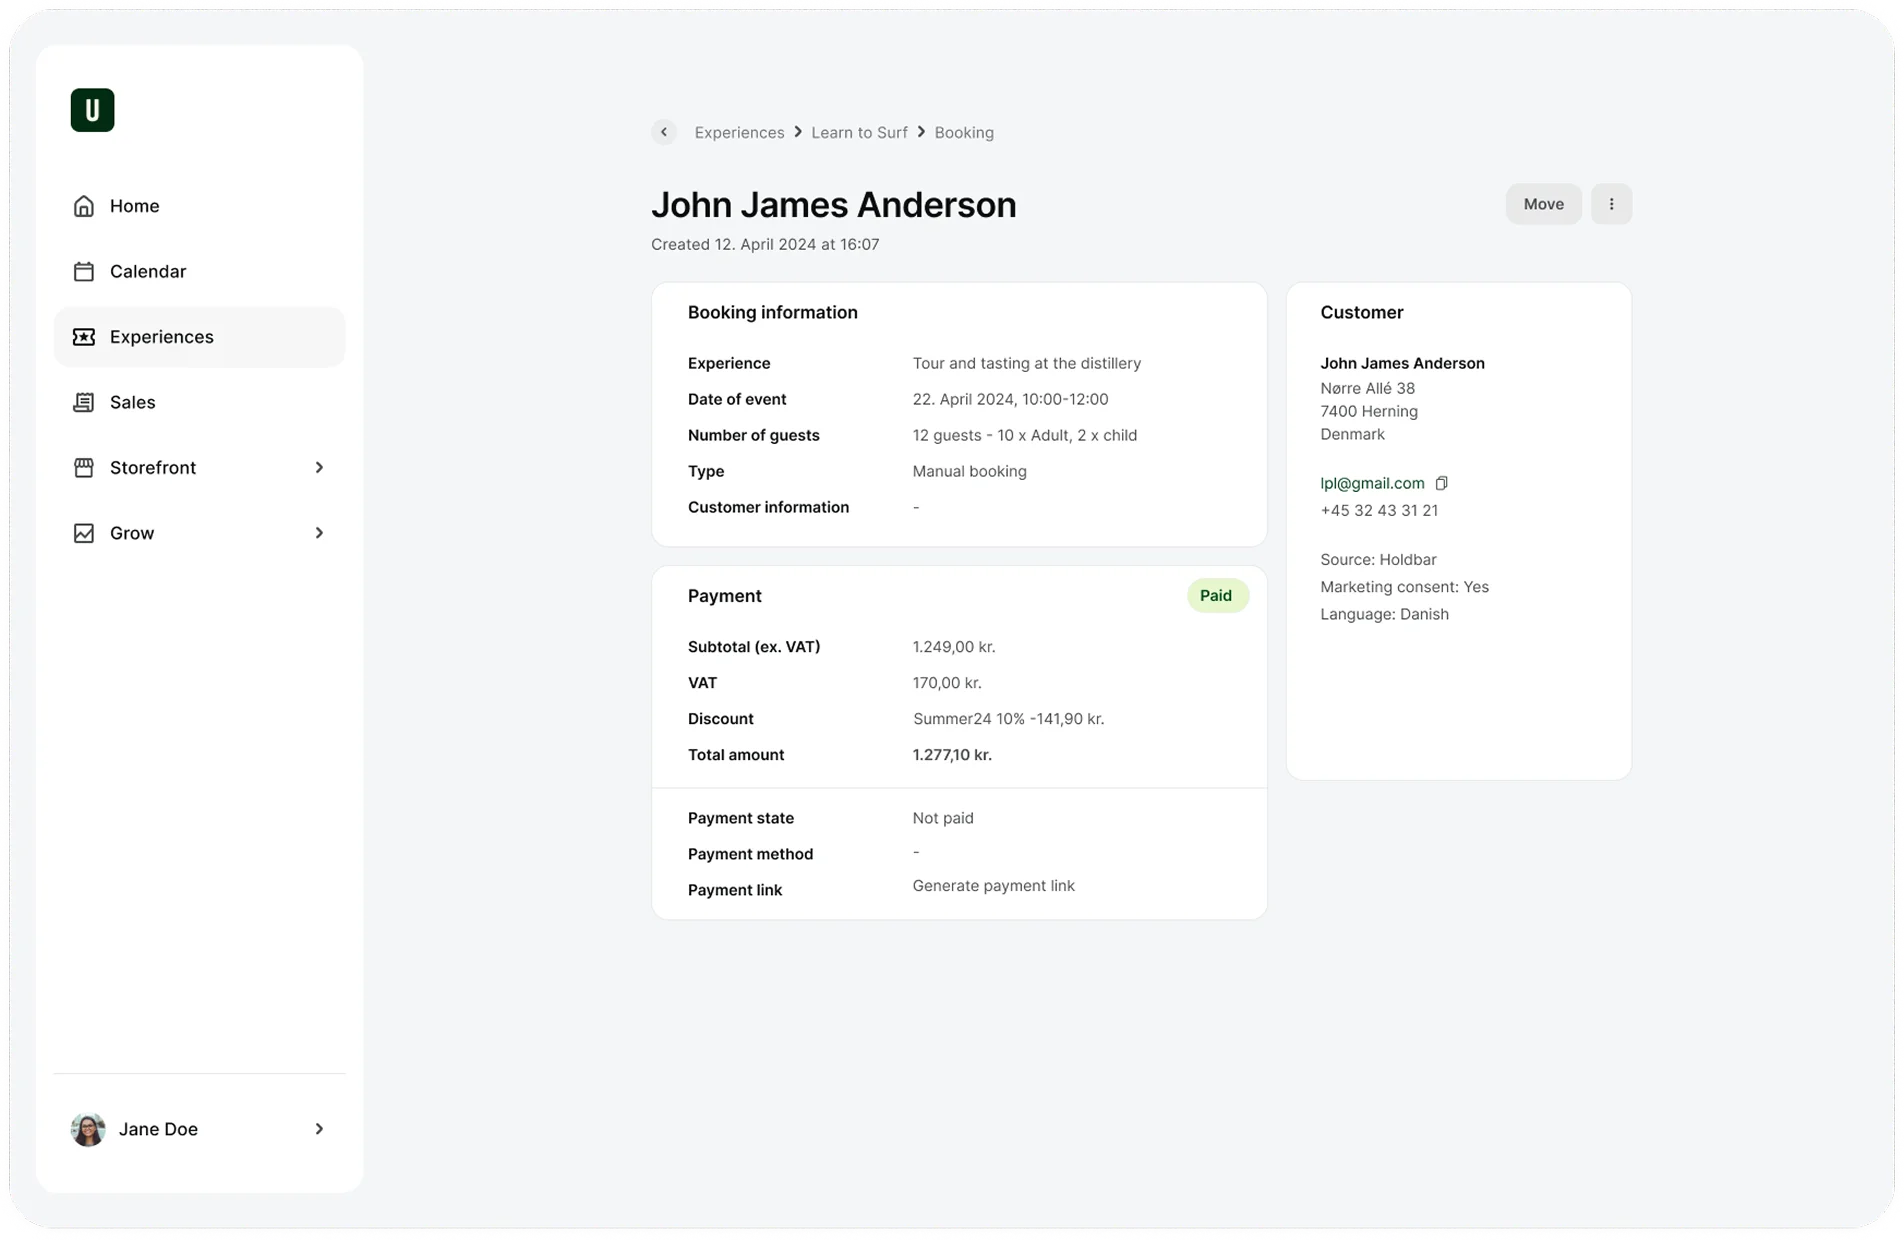Navigate to Experiences via breadcrumb
This screenshot has width=1904, height=1240.
(739, 132)
